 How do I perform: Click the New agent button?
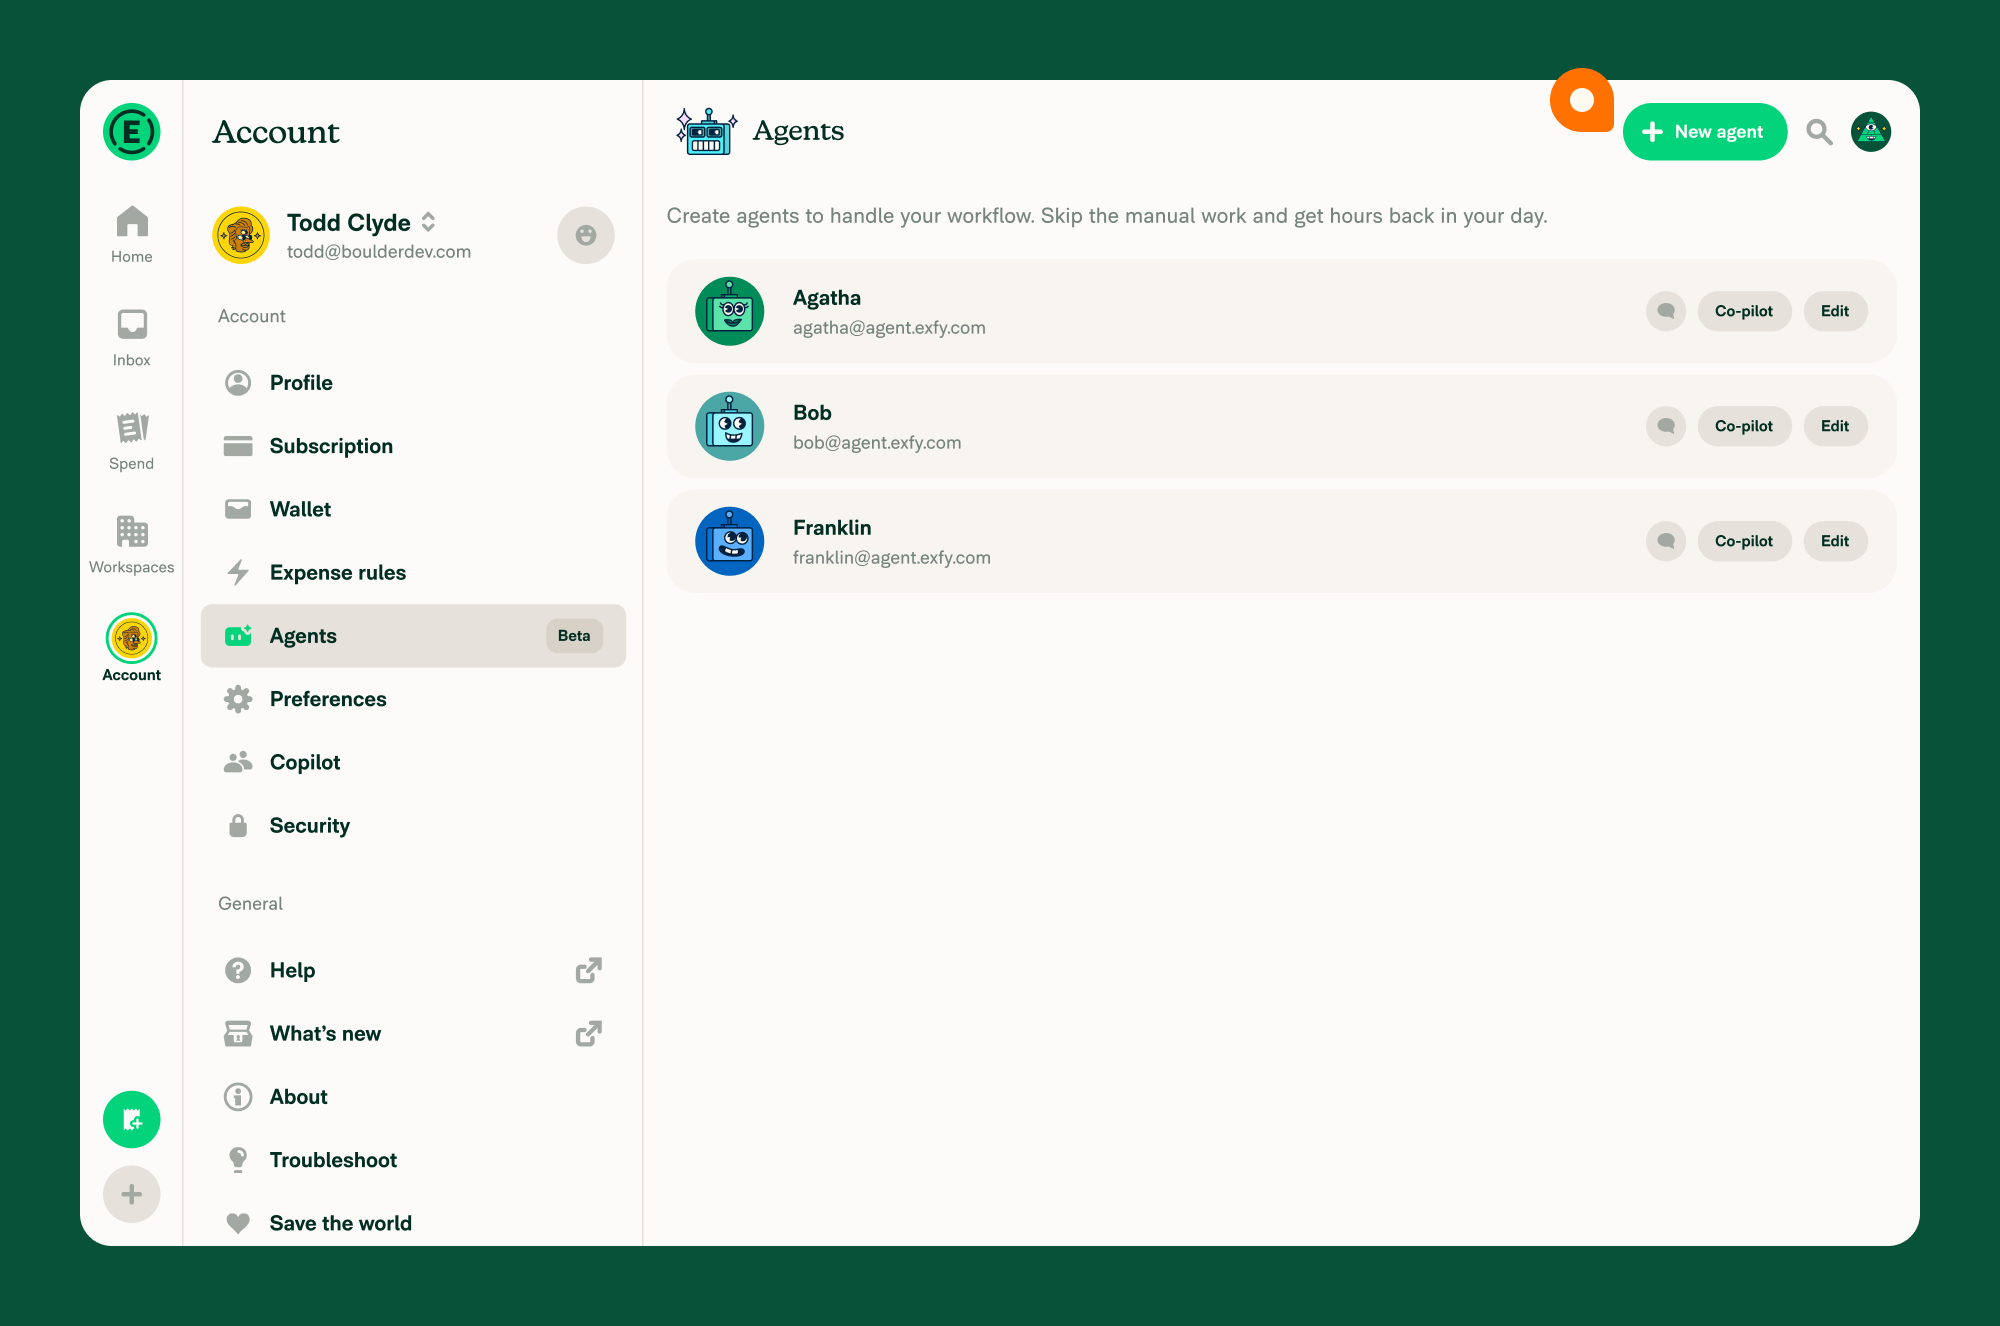[x=1705, y=131]
